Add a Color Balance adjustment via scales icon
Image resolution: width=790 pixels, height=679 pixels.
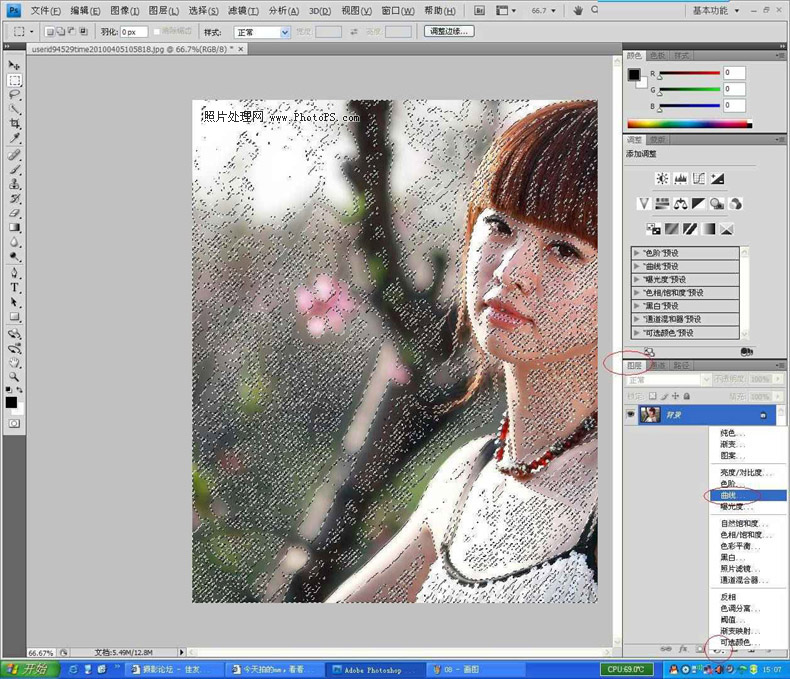pos(681,203)
